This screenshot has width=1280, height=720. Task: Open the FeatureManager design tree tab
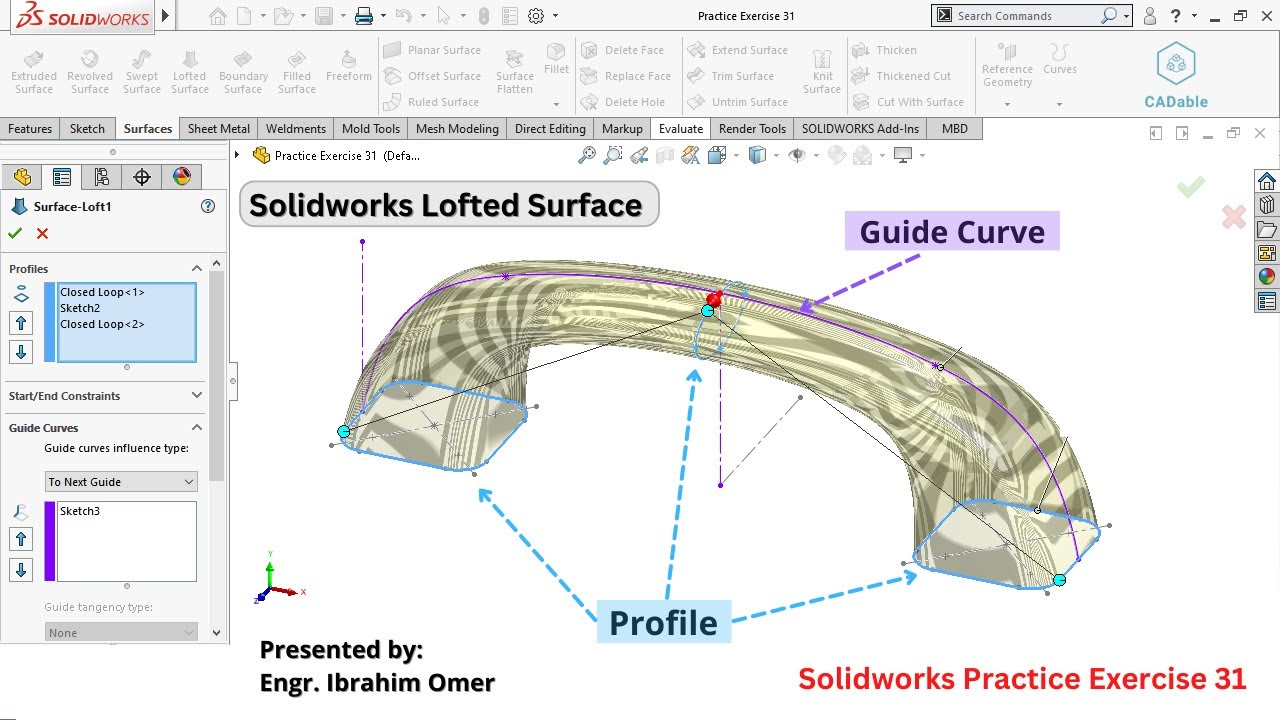(22, 177)
